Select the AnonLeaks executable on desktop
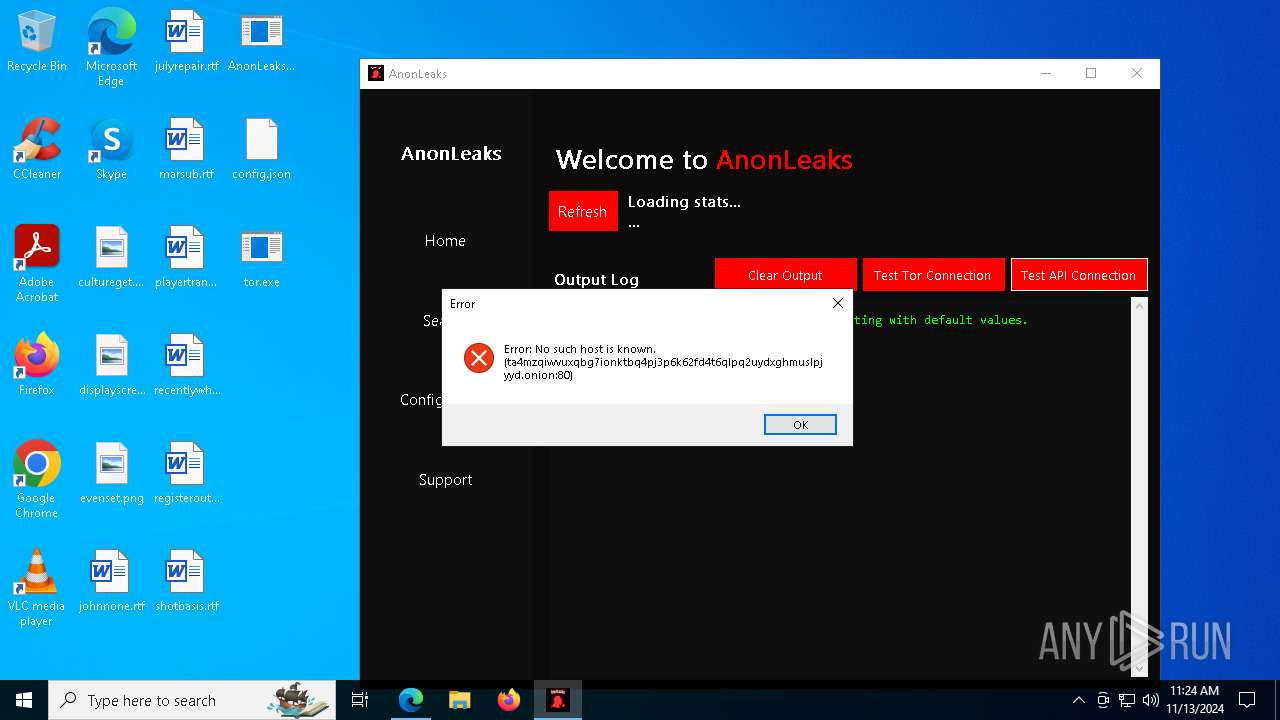This screenshot has width=1280, height=720. (x=261, y=42)
